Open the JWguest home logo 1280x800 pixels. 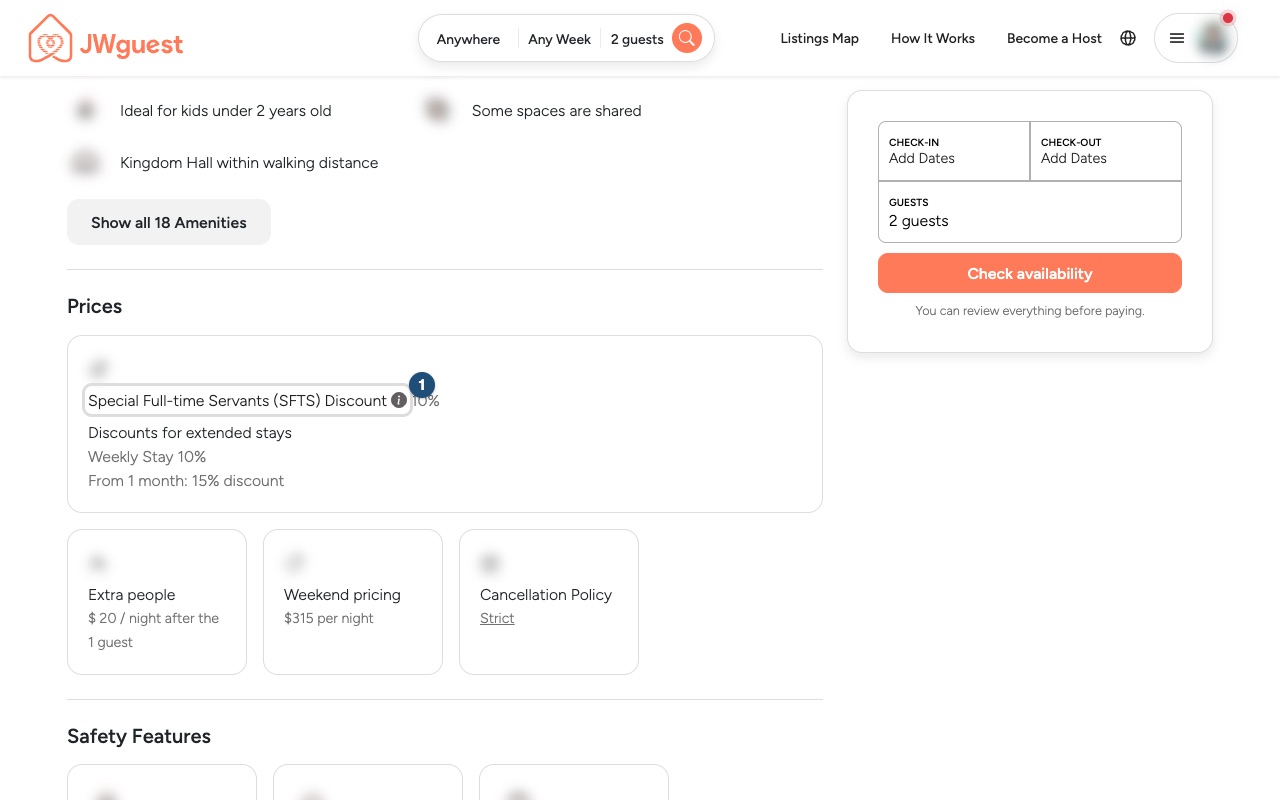click(x=106, y=39)
